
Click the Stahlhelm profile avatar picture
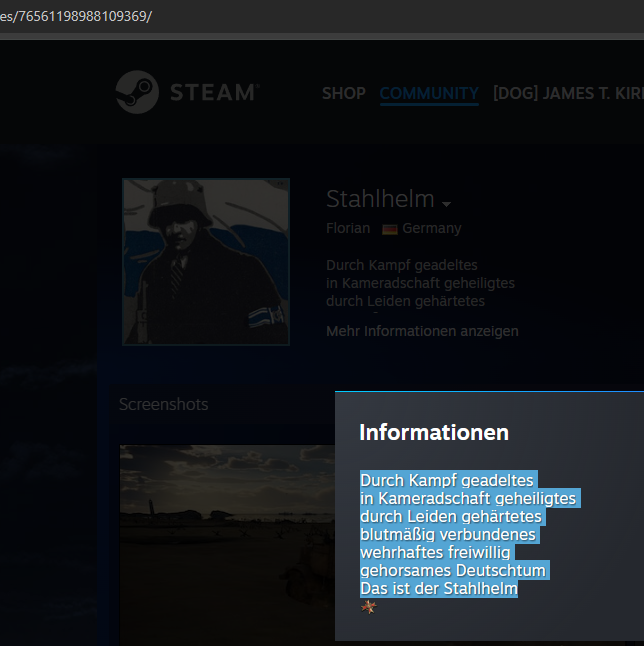pos(206,262)
